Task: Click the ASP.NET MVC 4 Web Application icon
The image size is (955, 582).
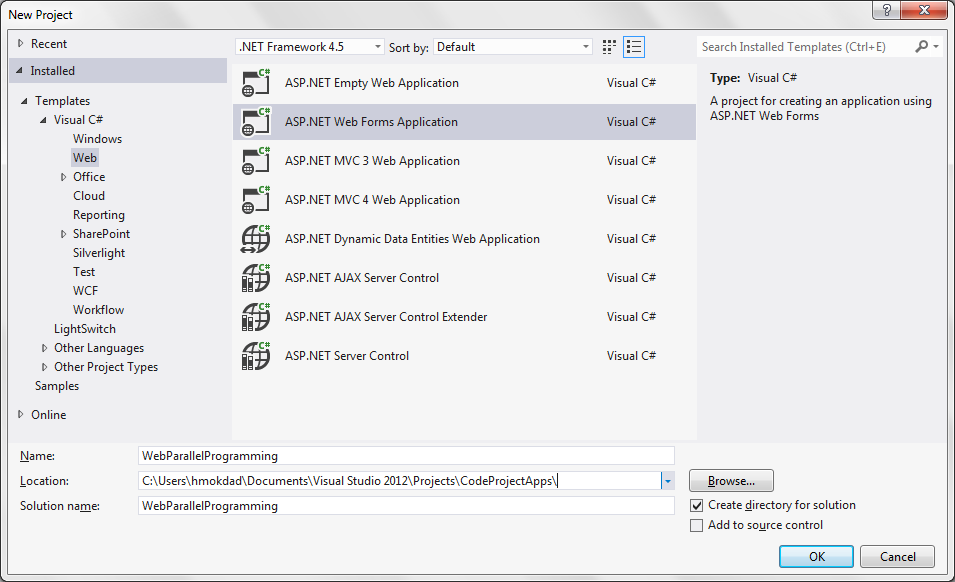Action: pos(256,200)
